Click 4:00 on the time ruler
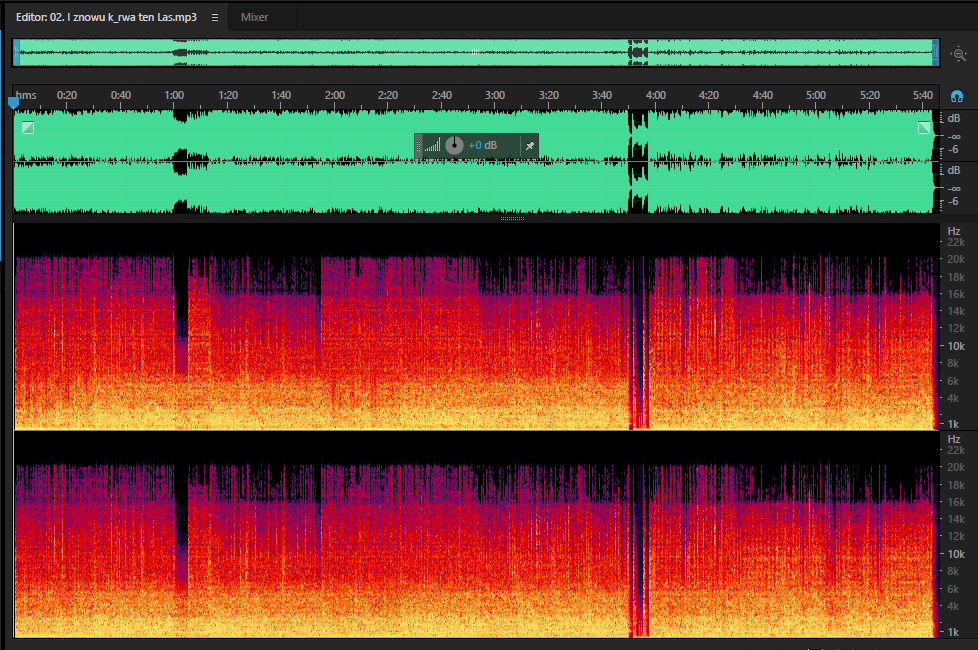 656,95
